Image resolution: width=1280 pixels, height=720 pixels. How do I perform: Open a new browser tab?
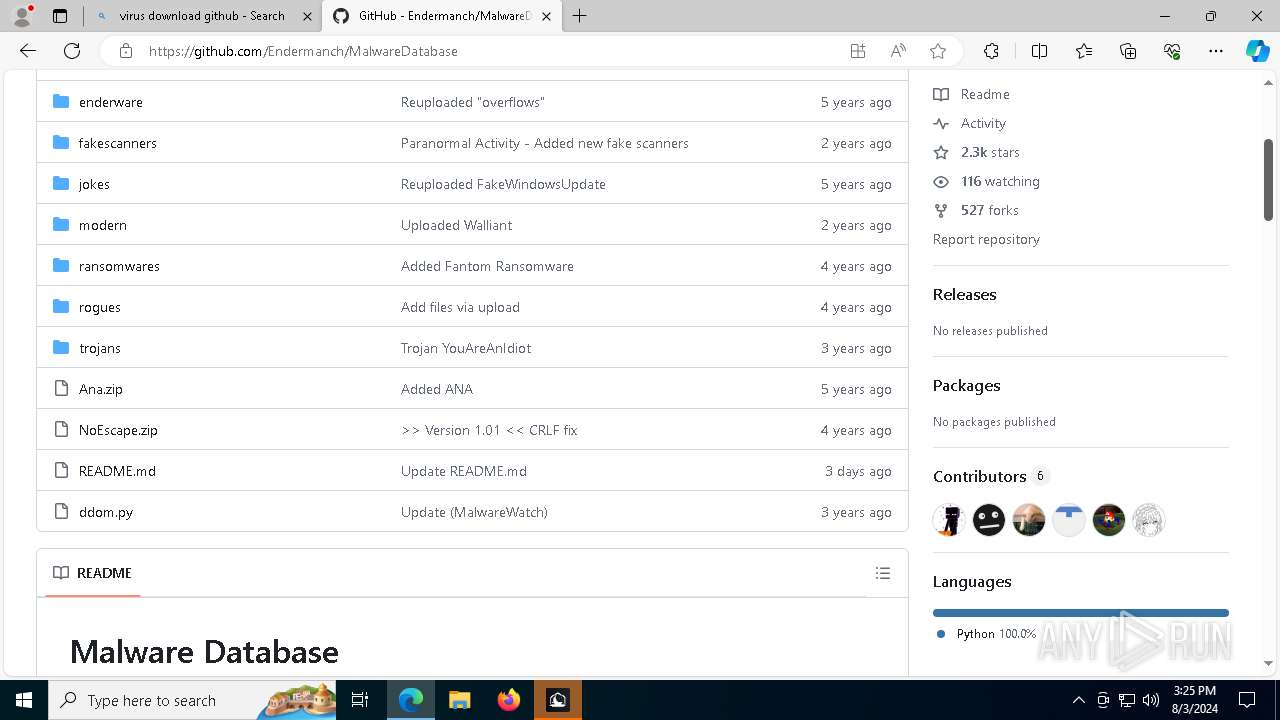[x=580, y=16]
